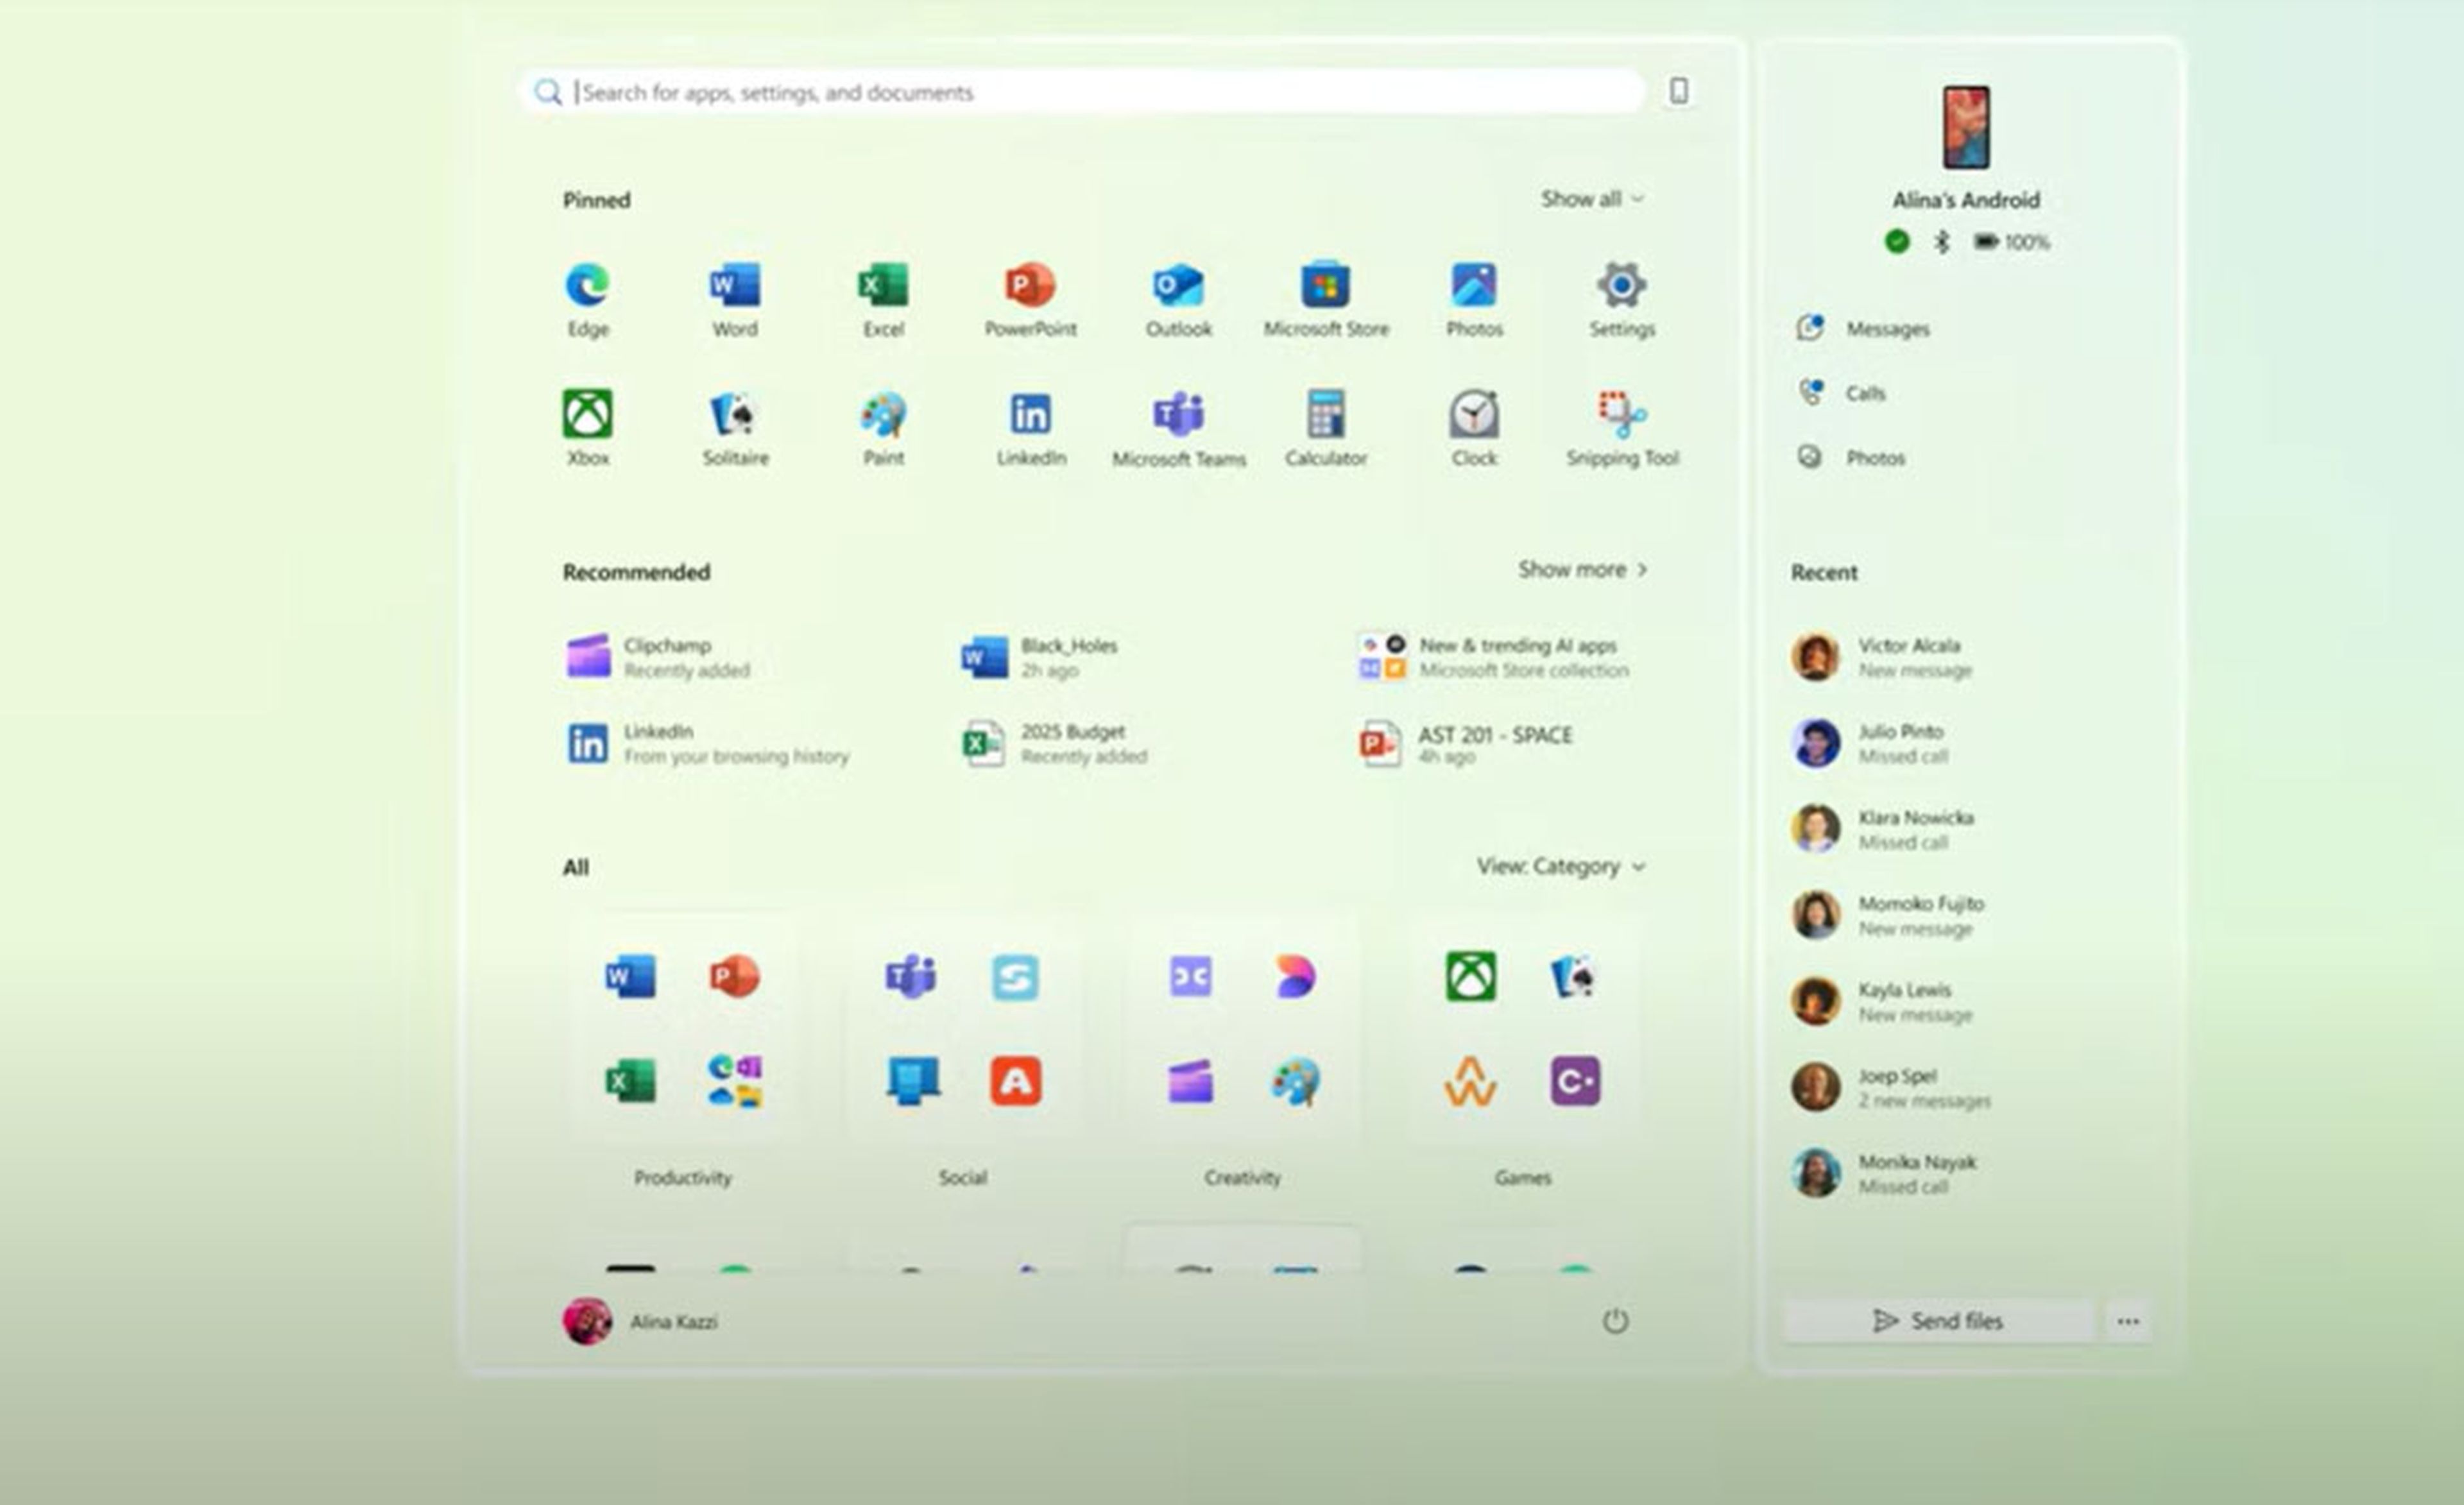This screenshot has height=1505, width=2464.
Task: Launch Xbox from the Pinned section
Action: point(588,428)
